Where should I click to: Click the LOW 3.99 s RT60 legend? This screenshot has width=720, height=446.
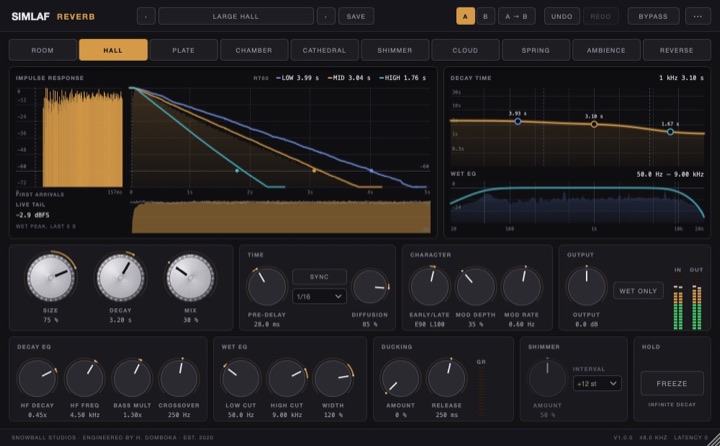(x=298, y=78)
